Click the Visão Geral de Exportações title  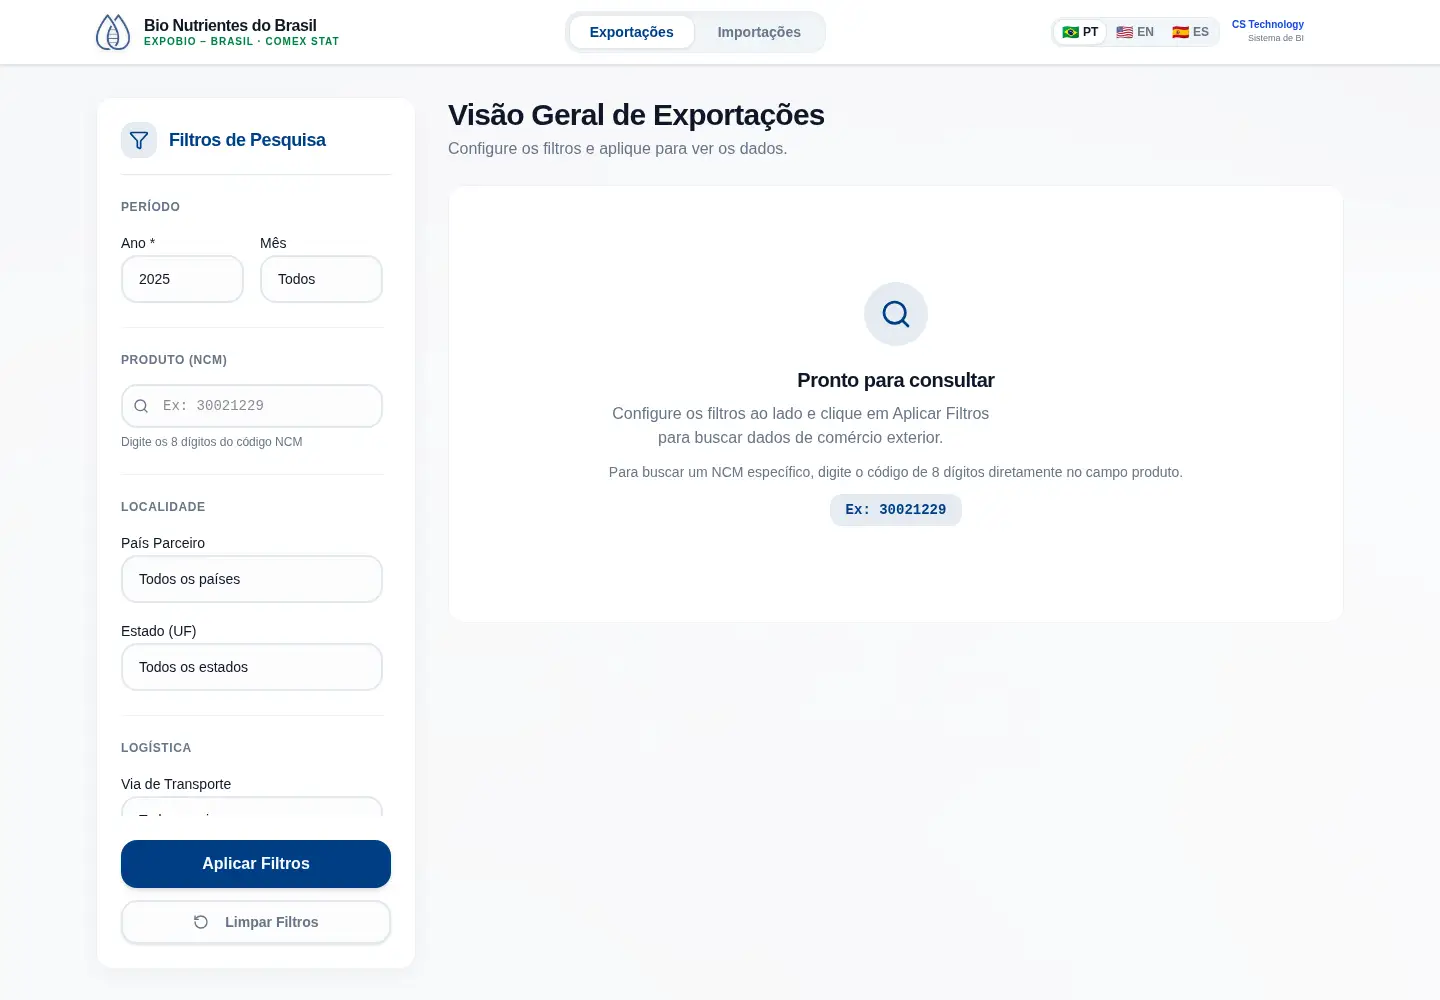(636, 115)
